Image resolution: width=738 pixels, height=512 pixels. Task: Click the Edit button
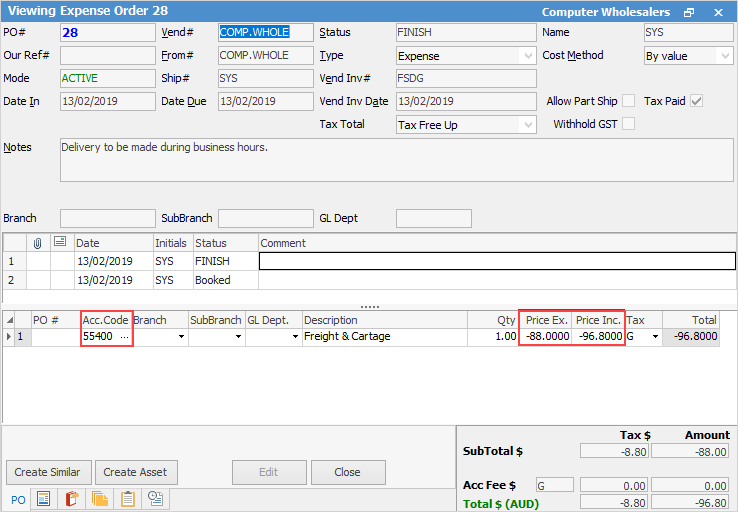click(269, 472)
